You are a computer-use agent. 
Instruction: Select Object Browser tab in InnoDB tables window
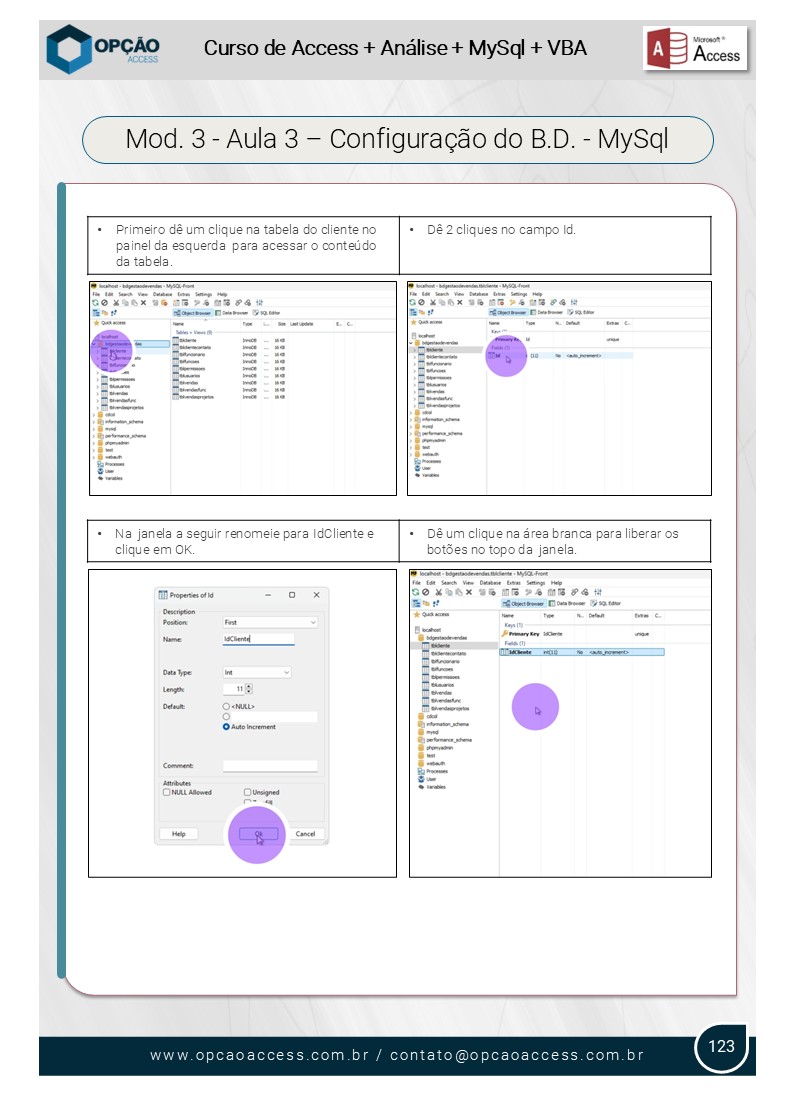point(193,313)
